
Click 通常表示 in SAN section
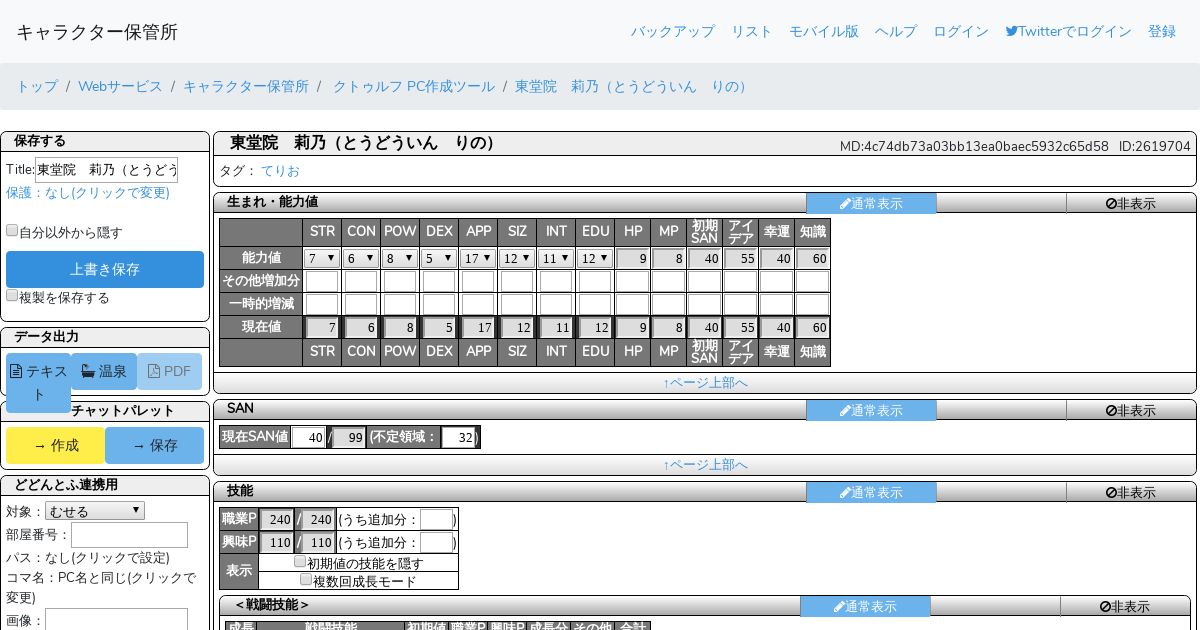(871, 410)
